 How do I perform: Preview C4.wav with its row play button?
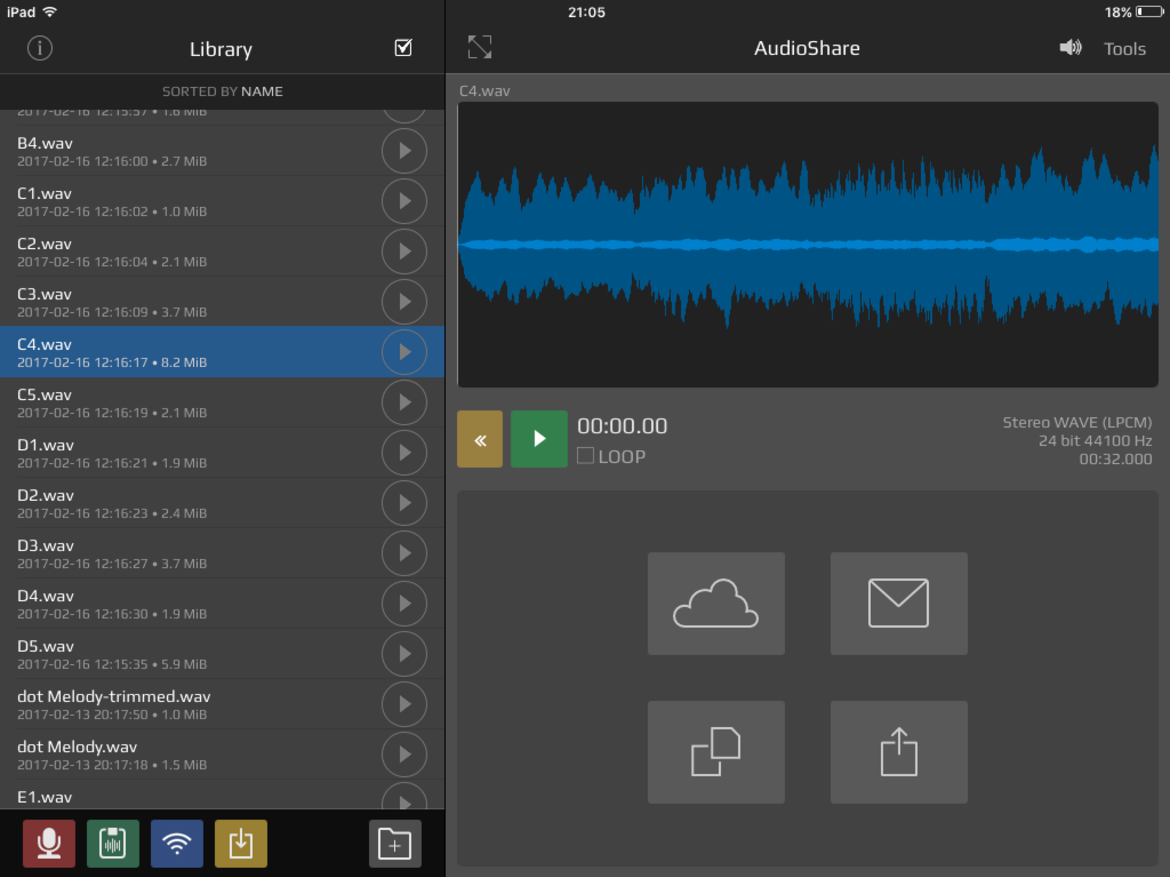(x=404, y=352)
